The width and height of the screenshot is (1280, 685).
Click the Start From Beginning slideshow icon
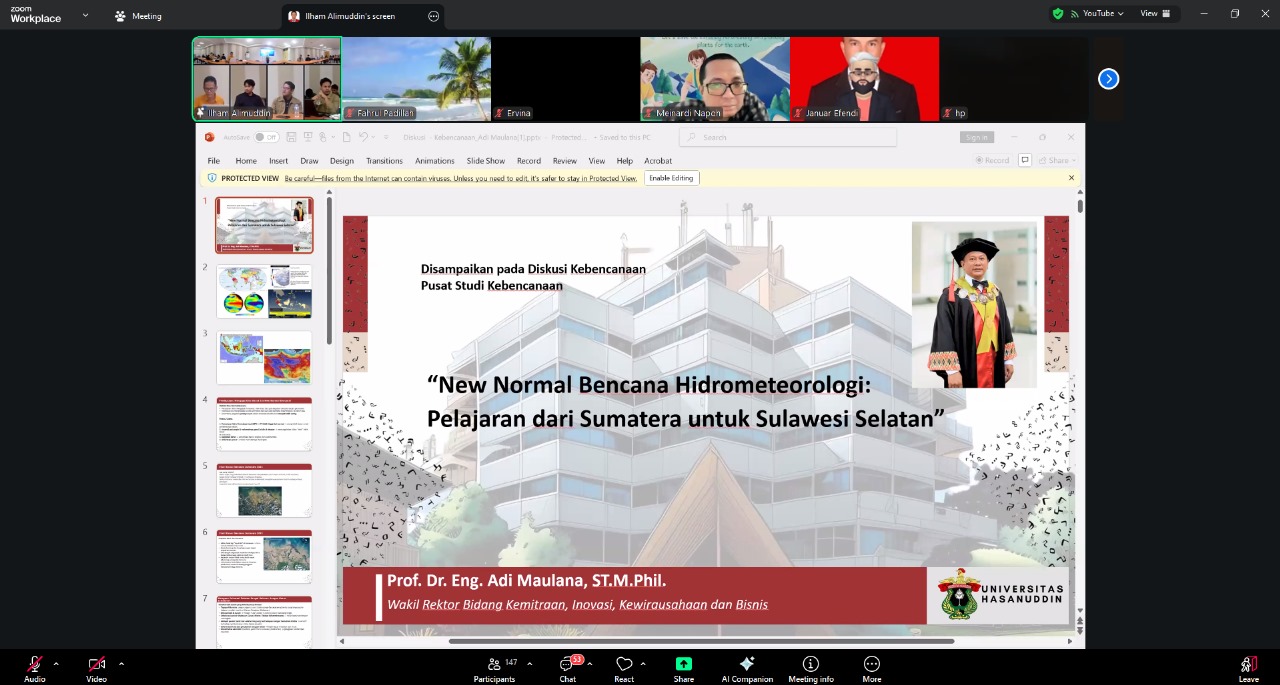tap(308, 137)
